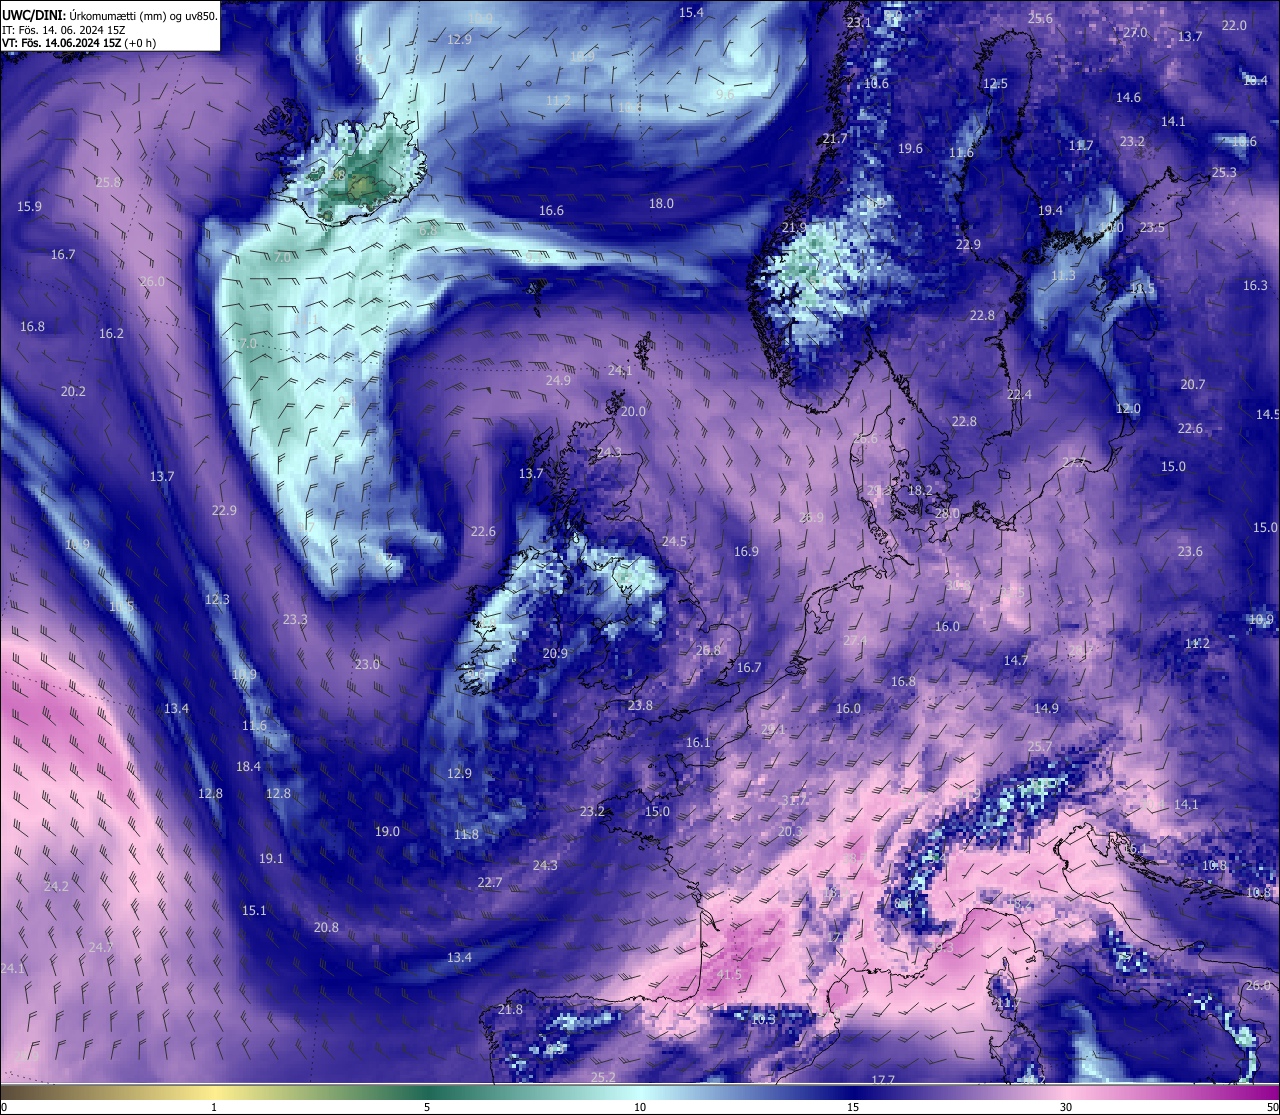Click the 19.0 value on the map
This screenshot has height=1115, width=1280.
[387, 831]
